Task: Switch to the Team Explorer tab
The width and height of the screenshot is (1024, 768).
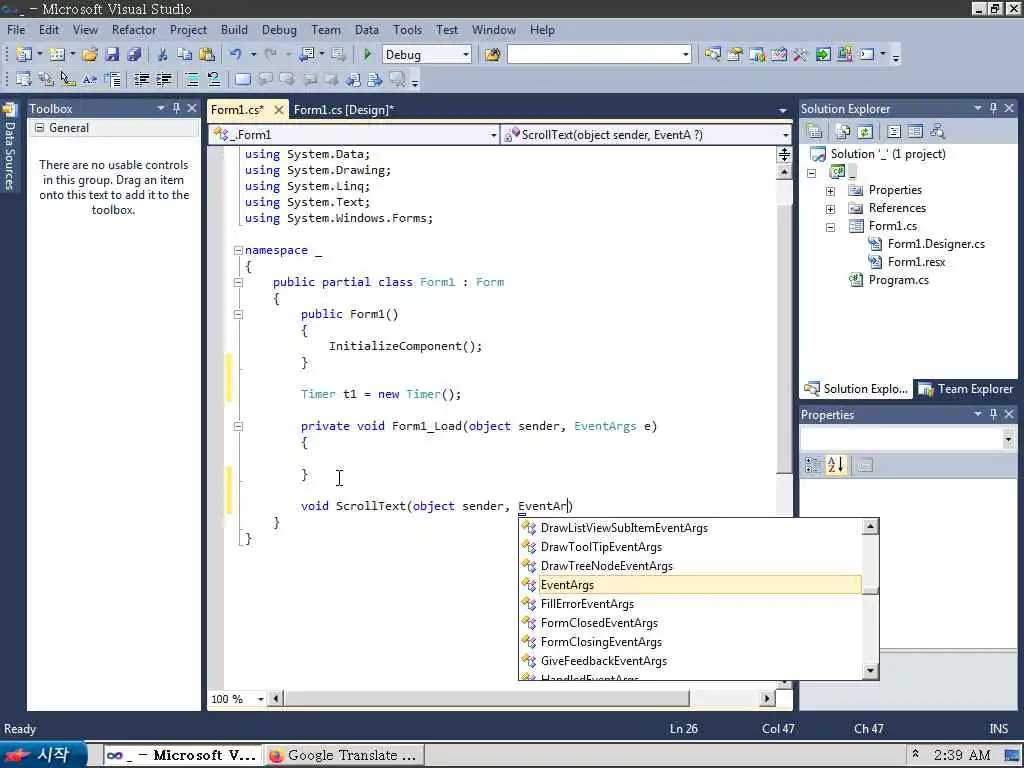Action: [x=966, y=389]
